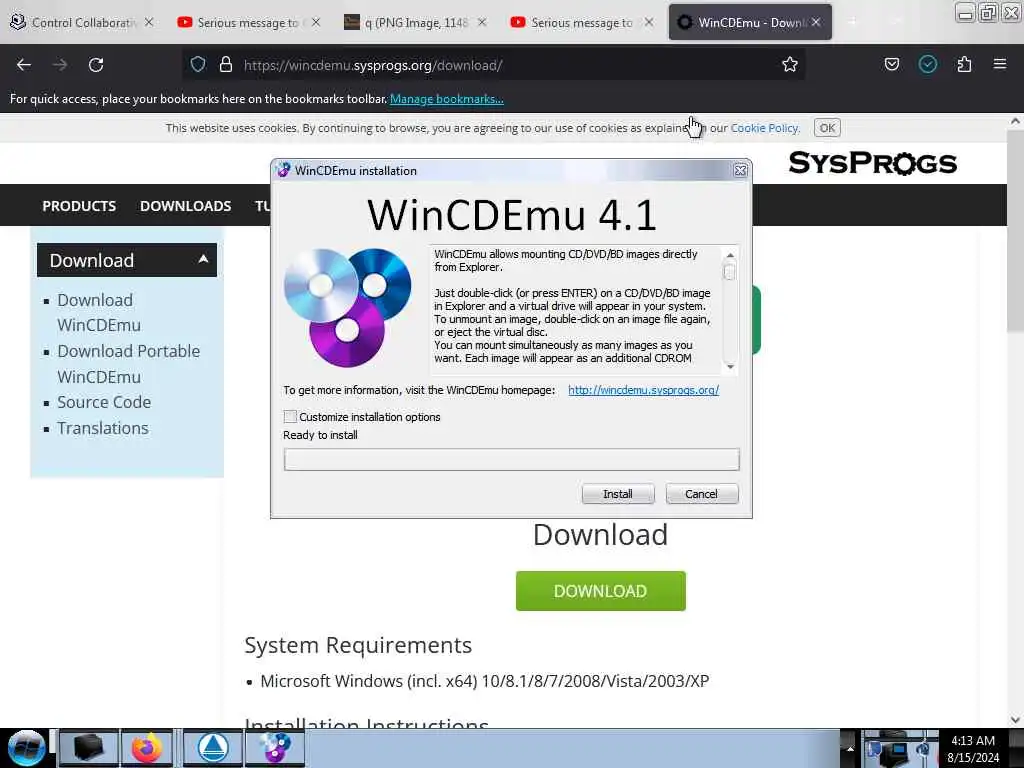1024x768 pixels.
Task: Open the PRODUCTS menu
Action: [x=79, y=206]
